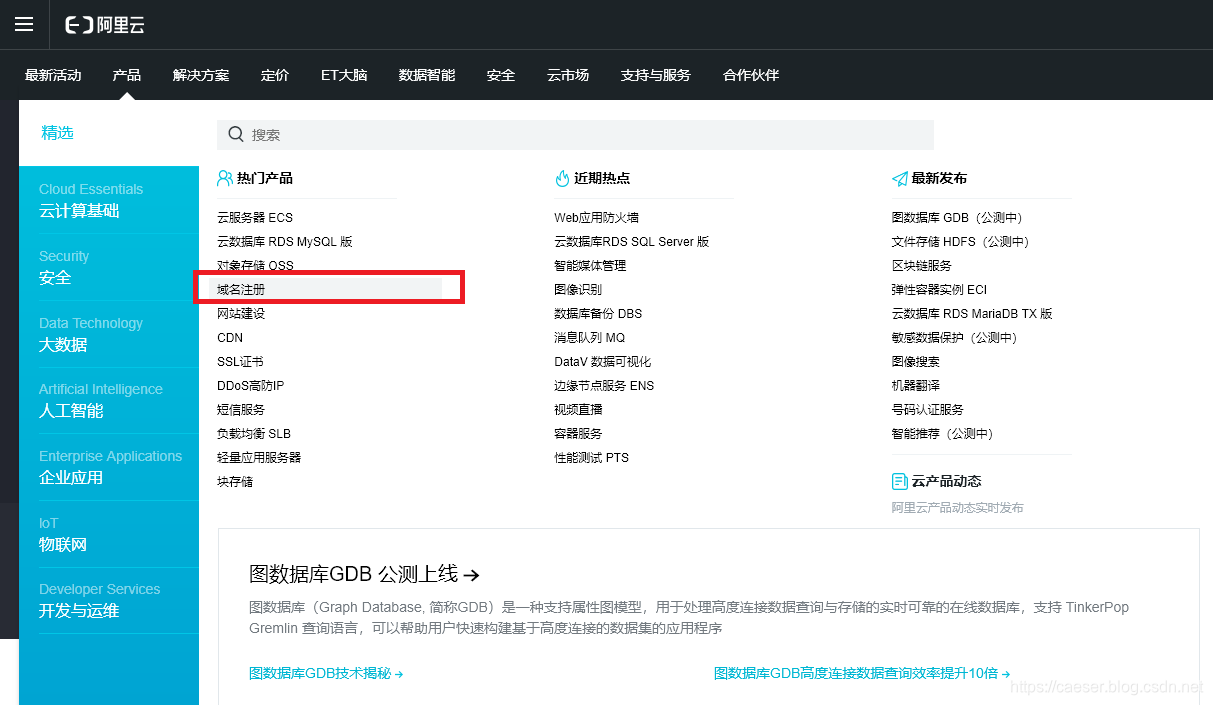Open 轻量应用服务器 link
1213x705 pixels.
coord(259,457)
